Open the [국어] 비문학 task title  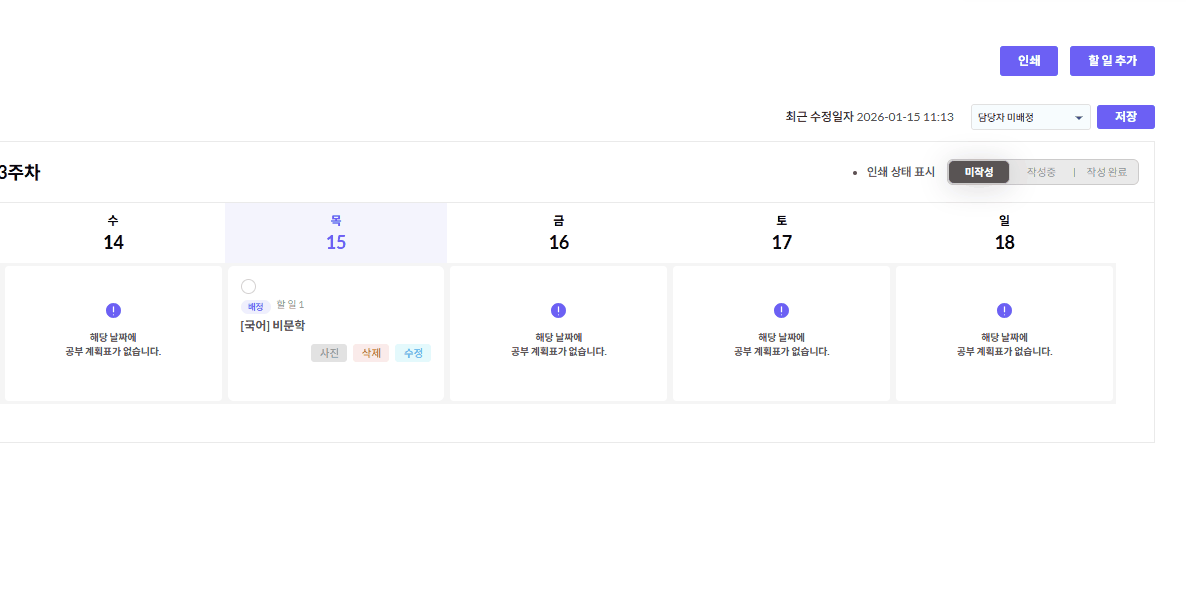tap(273, 325)
